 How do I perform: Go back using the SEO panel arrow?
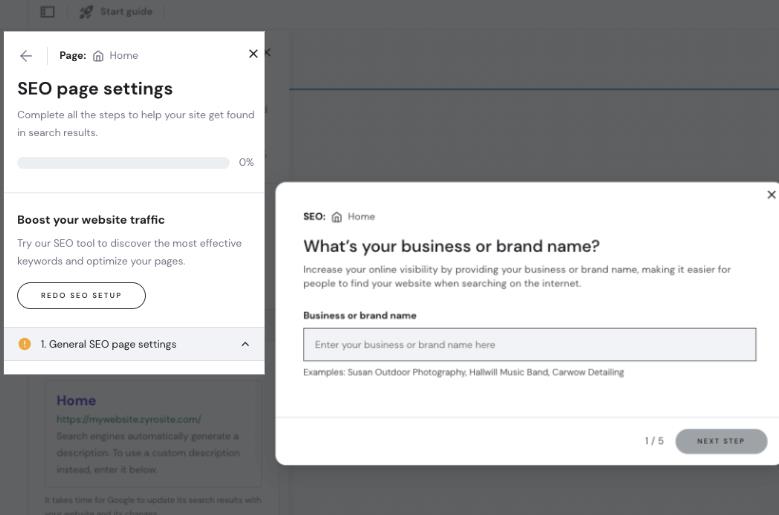(26, 56)
